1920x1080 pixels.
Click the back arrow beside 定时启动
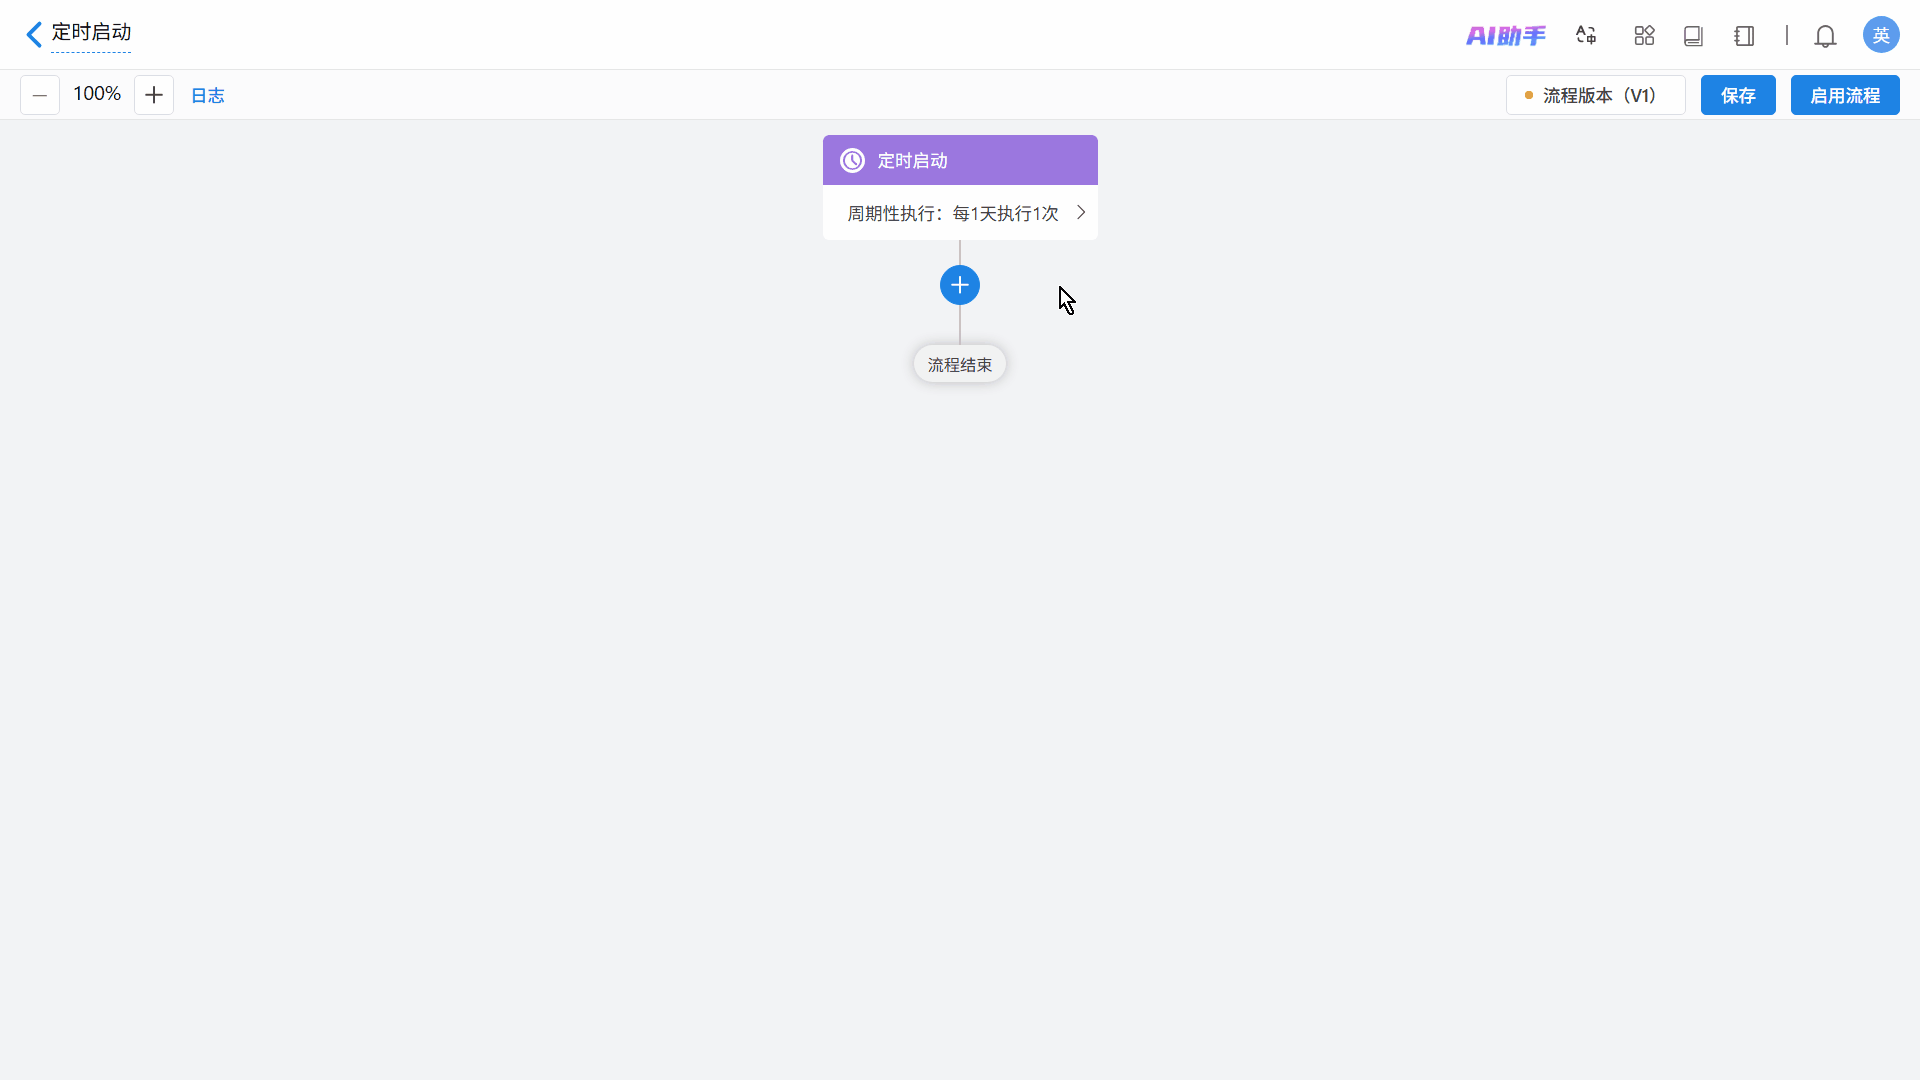coord(34,35)
